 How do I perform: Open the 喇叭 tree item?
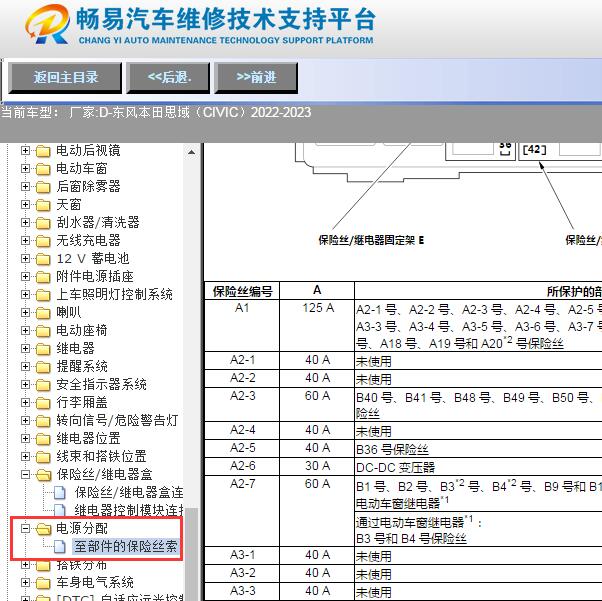(x=69, y=313)
